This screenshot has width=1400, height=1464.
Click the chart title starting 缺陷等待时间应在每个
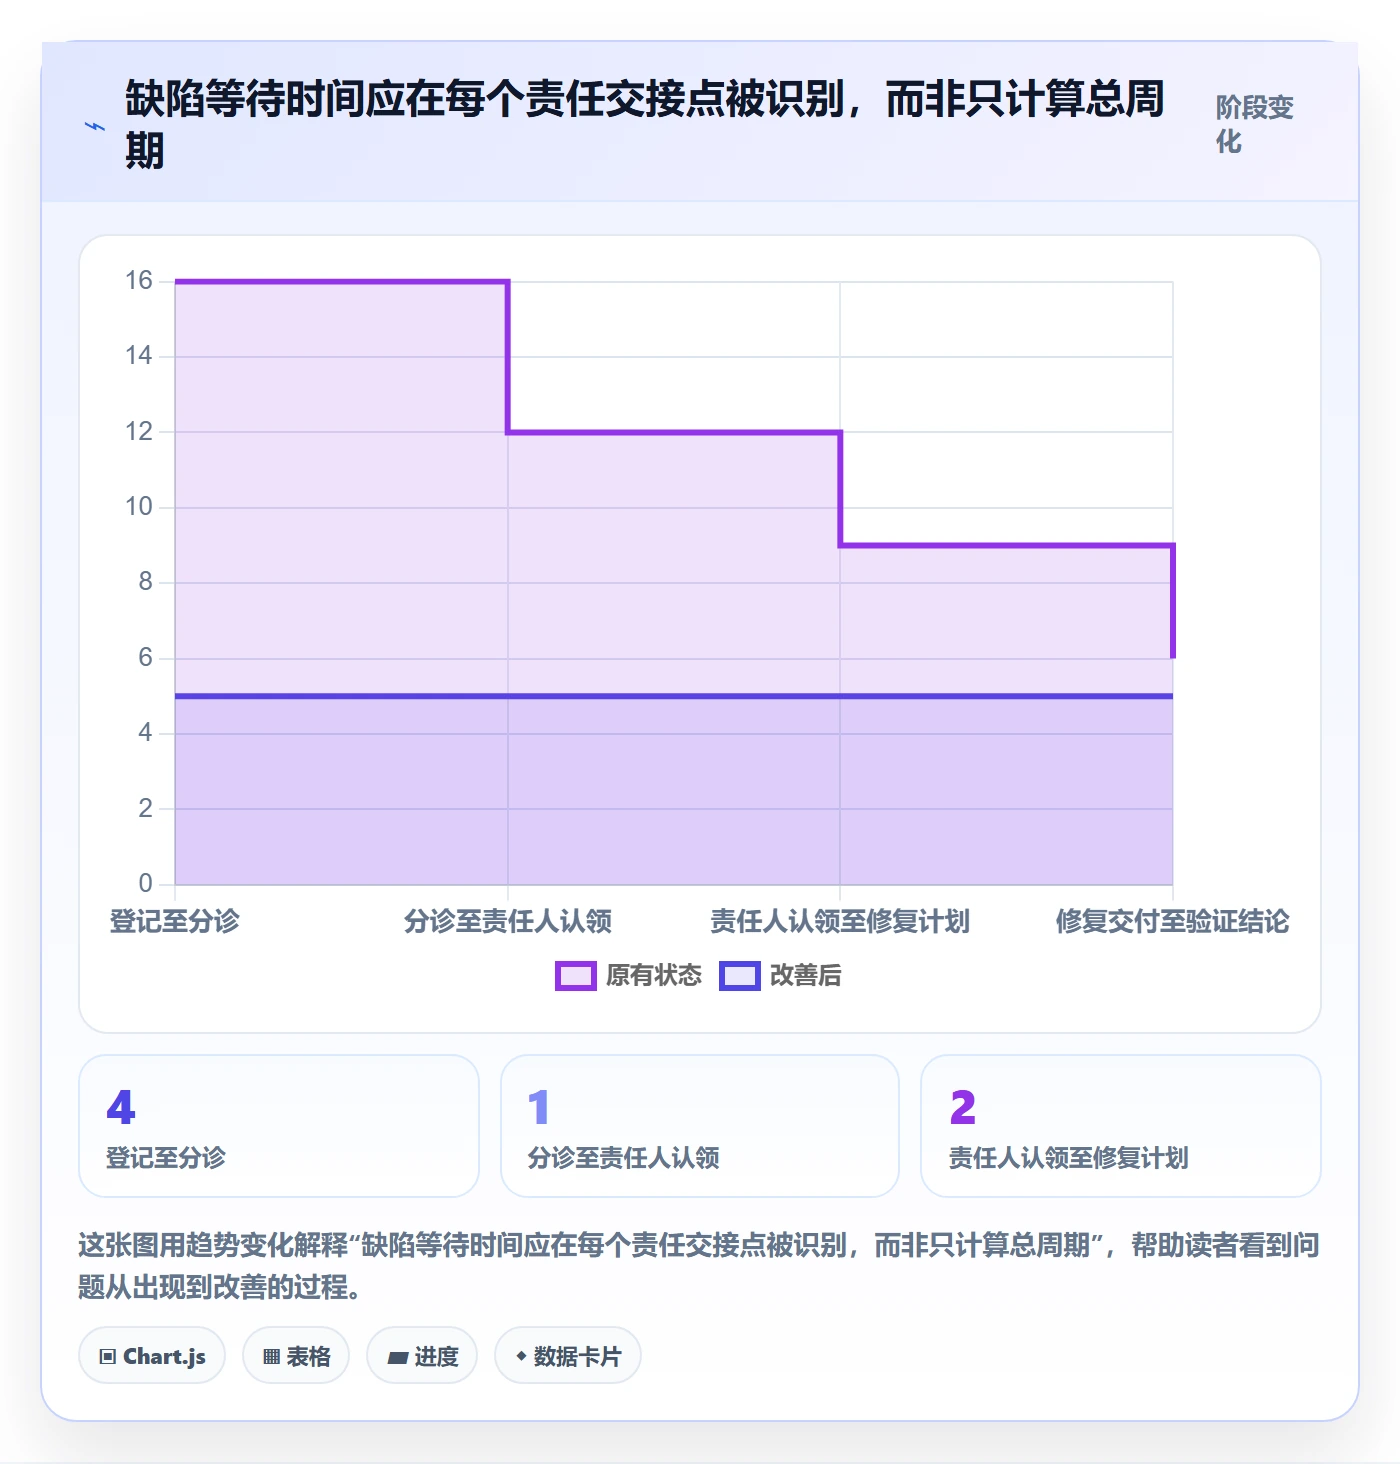tap(645, 125)
